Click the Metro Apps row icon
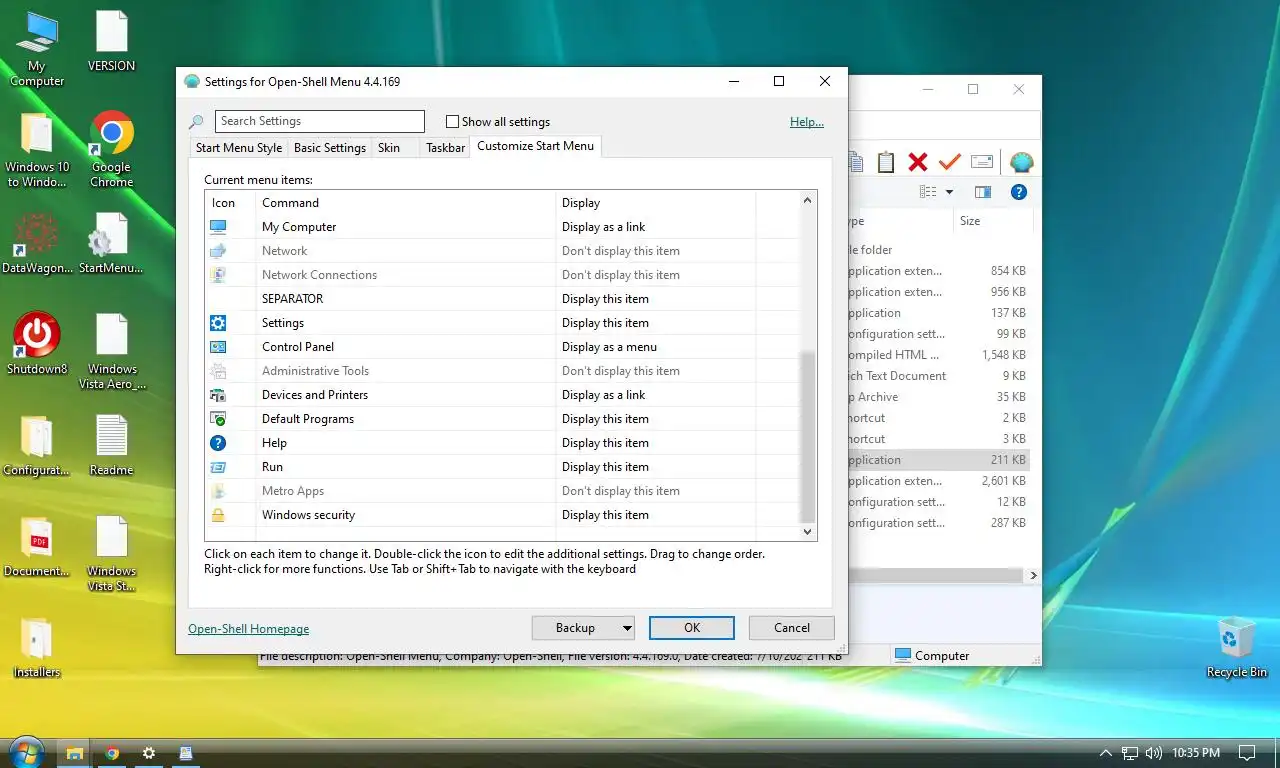 218,491
